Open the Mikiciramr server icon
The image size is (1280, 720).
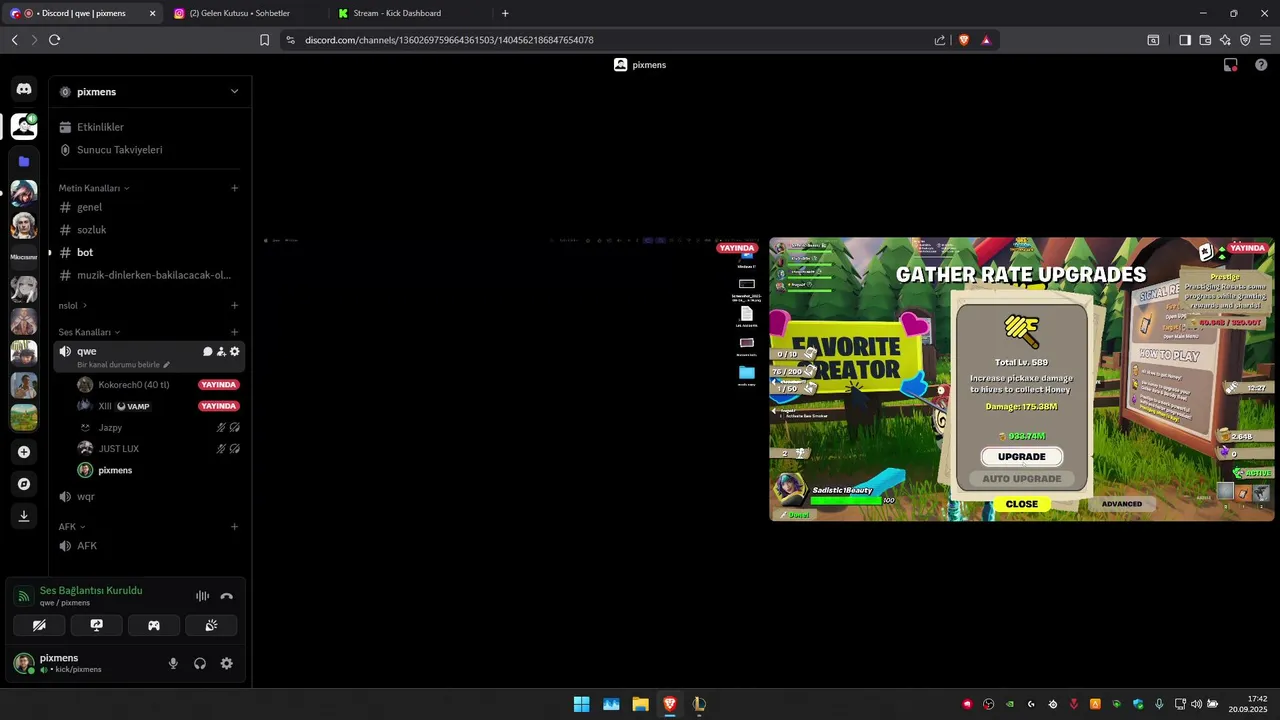[24, 257]
